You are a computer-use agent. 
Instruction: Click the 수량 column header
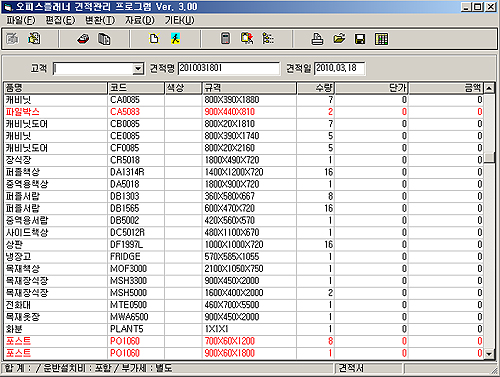tap(316, 88)
